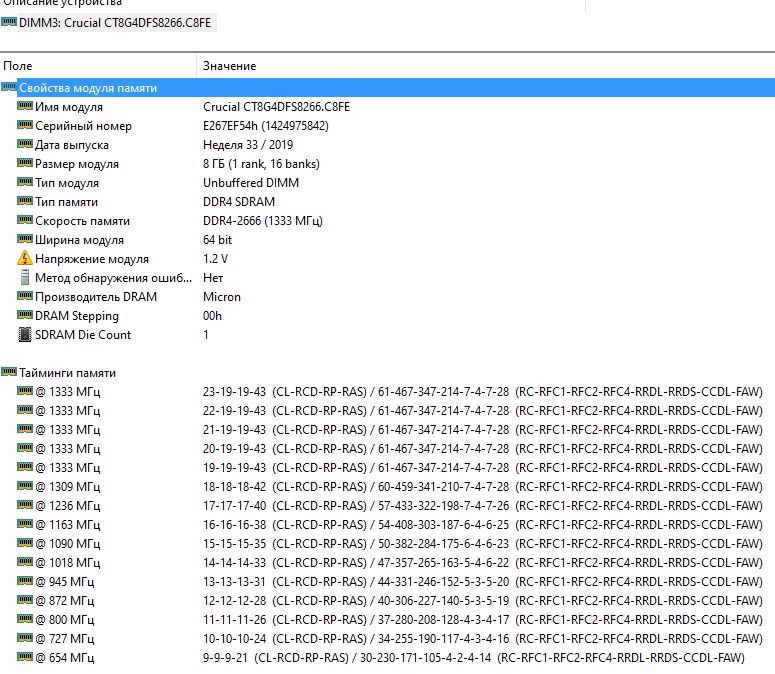Click the icon of the 1163 МГц row
Screen dimensions: 775x674
(25, 524)
